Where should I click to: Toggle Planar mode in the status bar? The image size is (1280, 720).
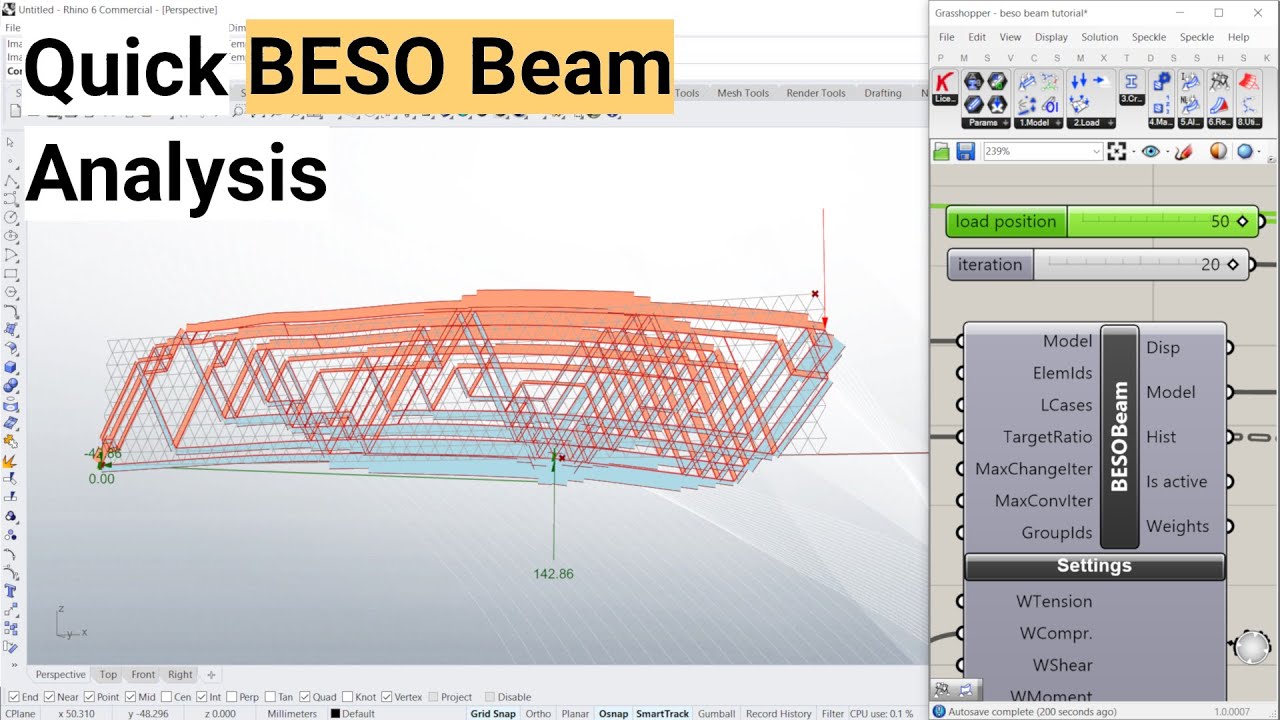(x=575, y=714)
